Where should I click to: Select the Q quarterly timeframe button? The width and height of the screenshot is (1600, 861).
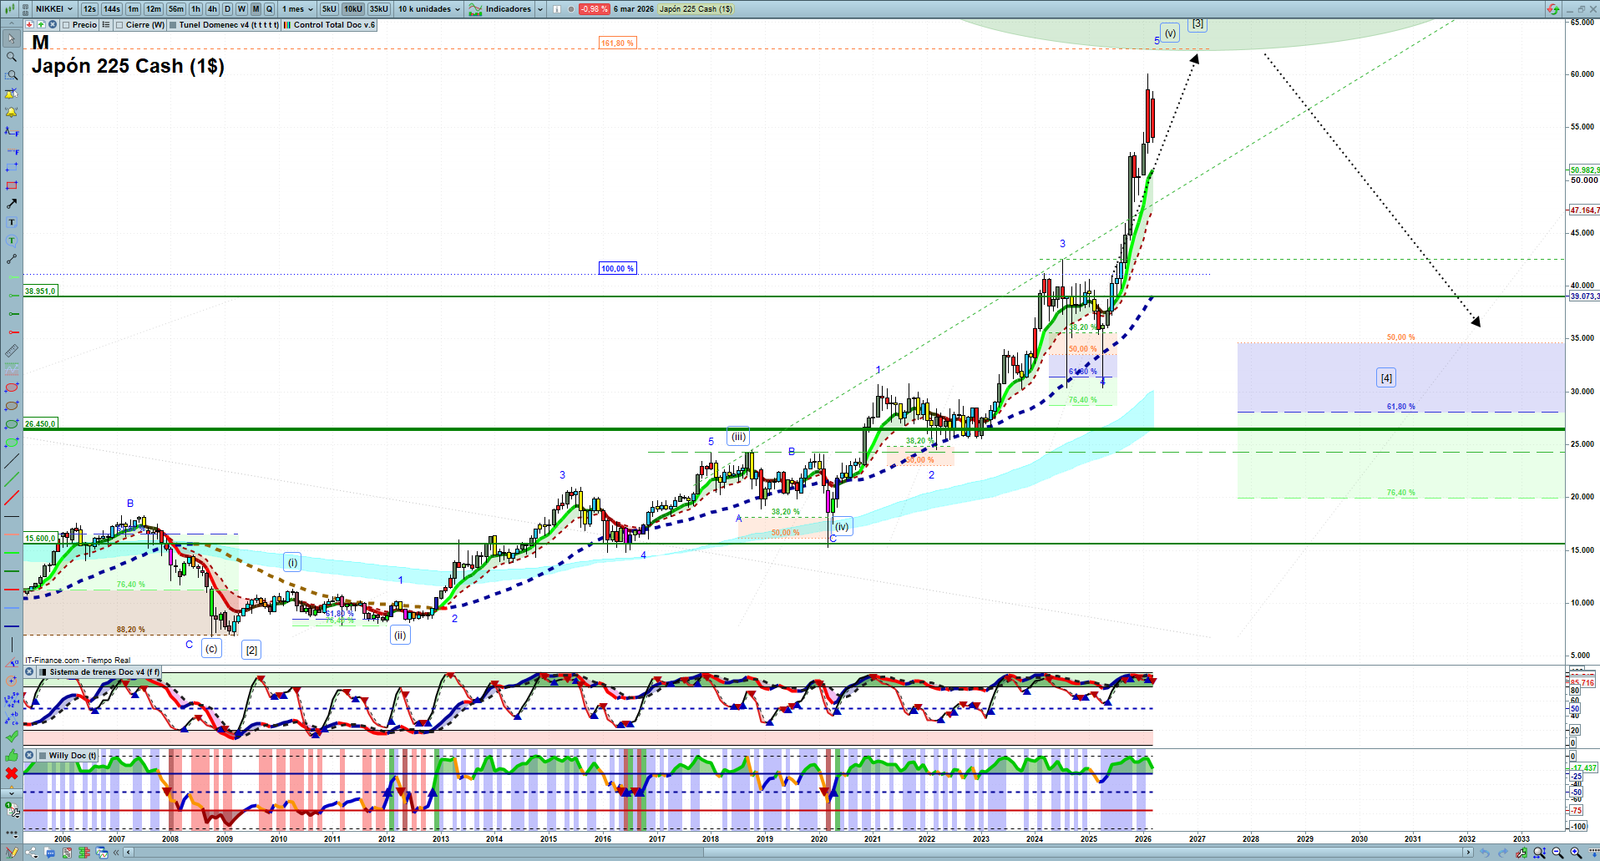(269, 9)
